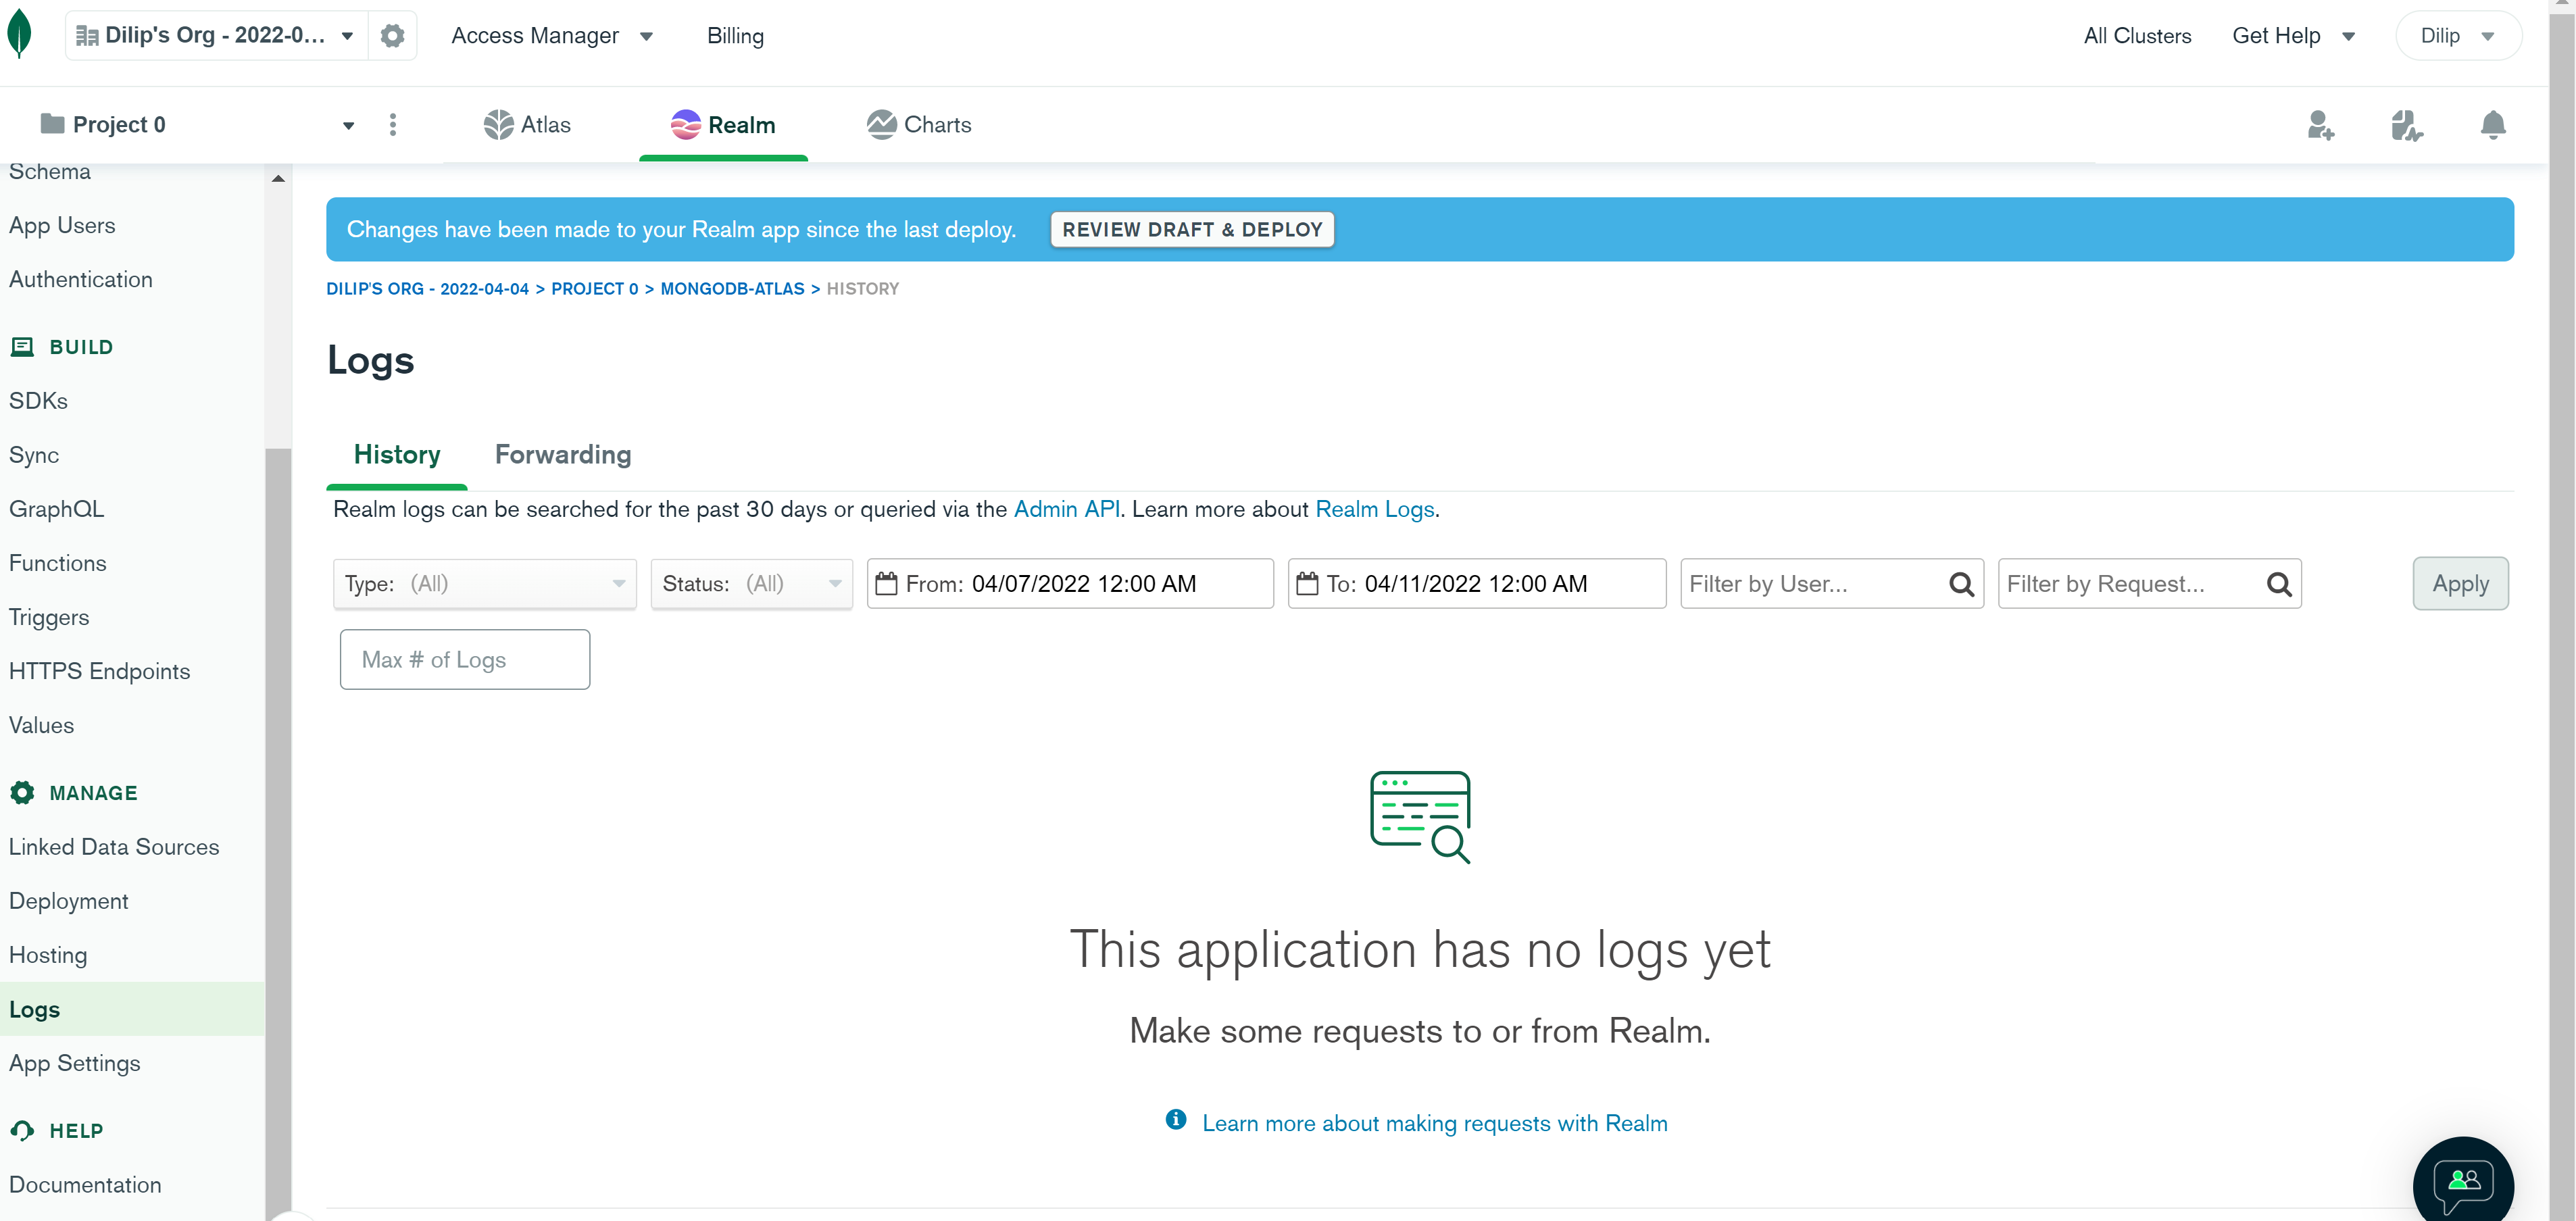2576x1221 pixels.
Task: Open Triggers in the sidebar
Action: point(49,617)
